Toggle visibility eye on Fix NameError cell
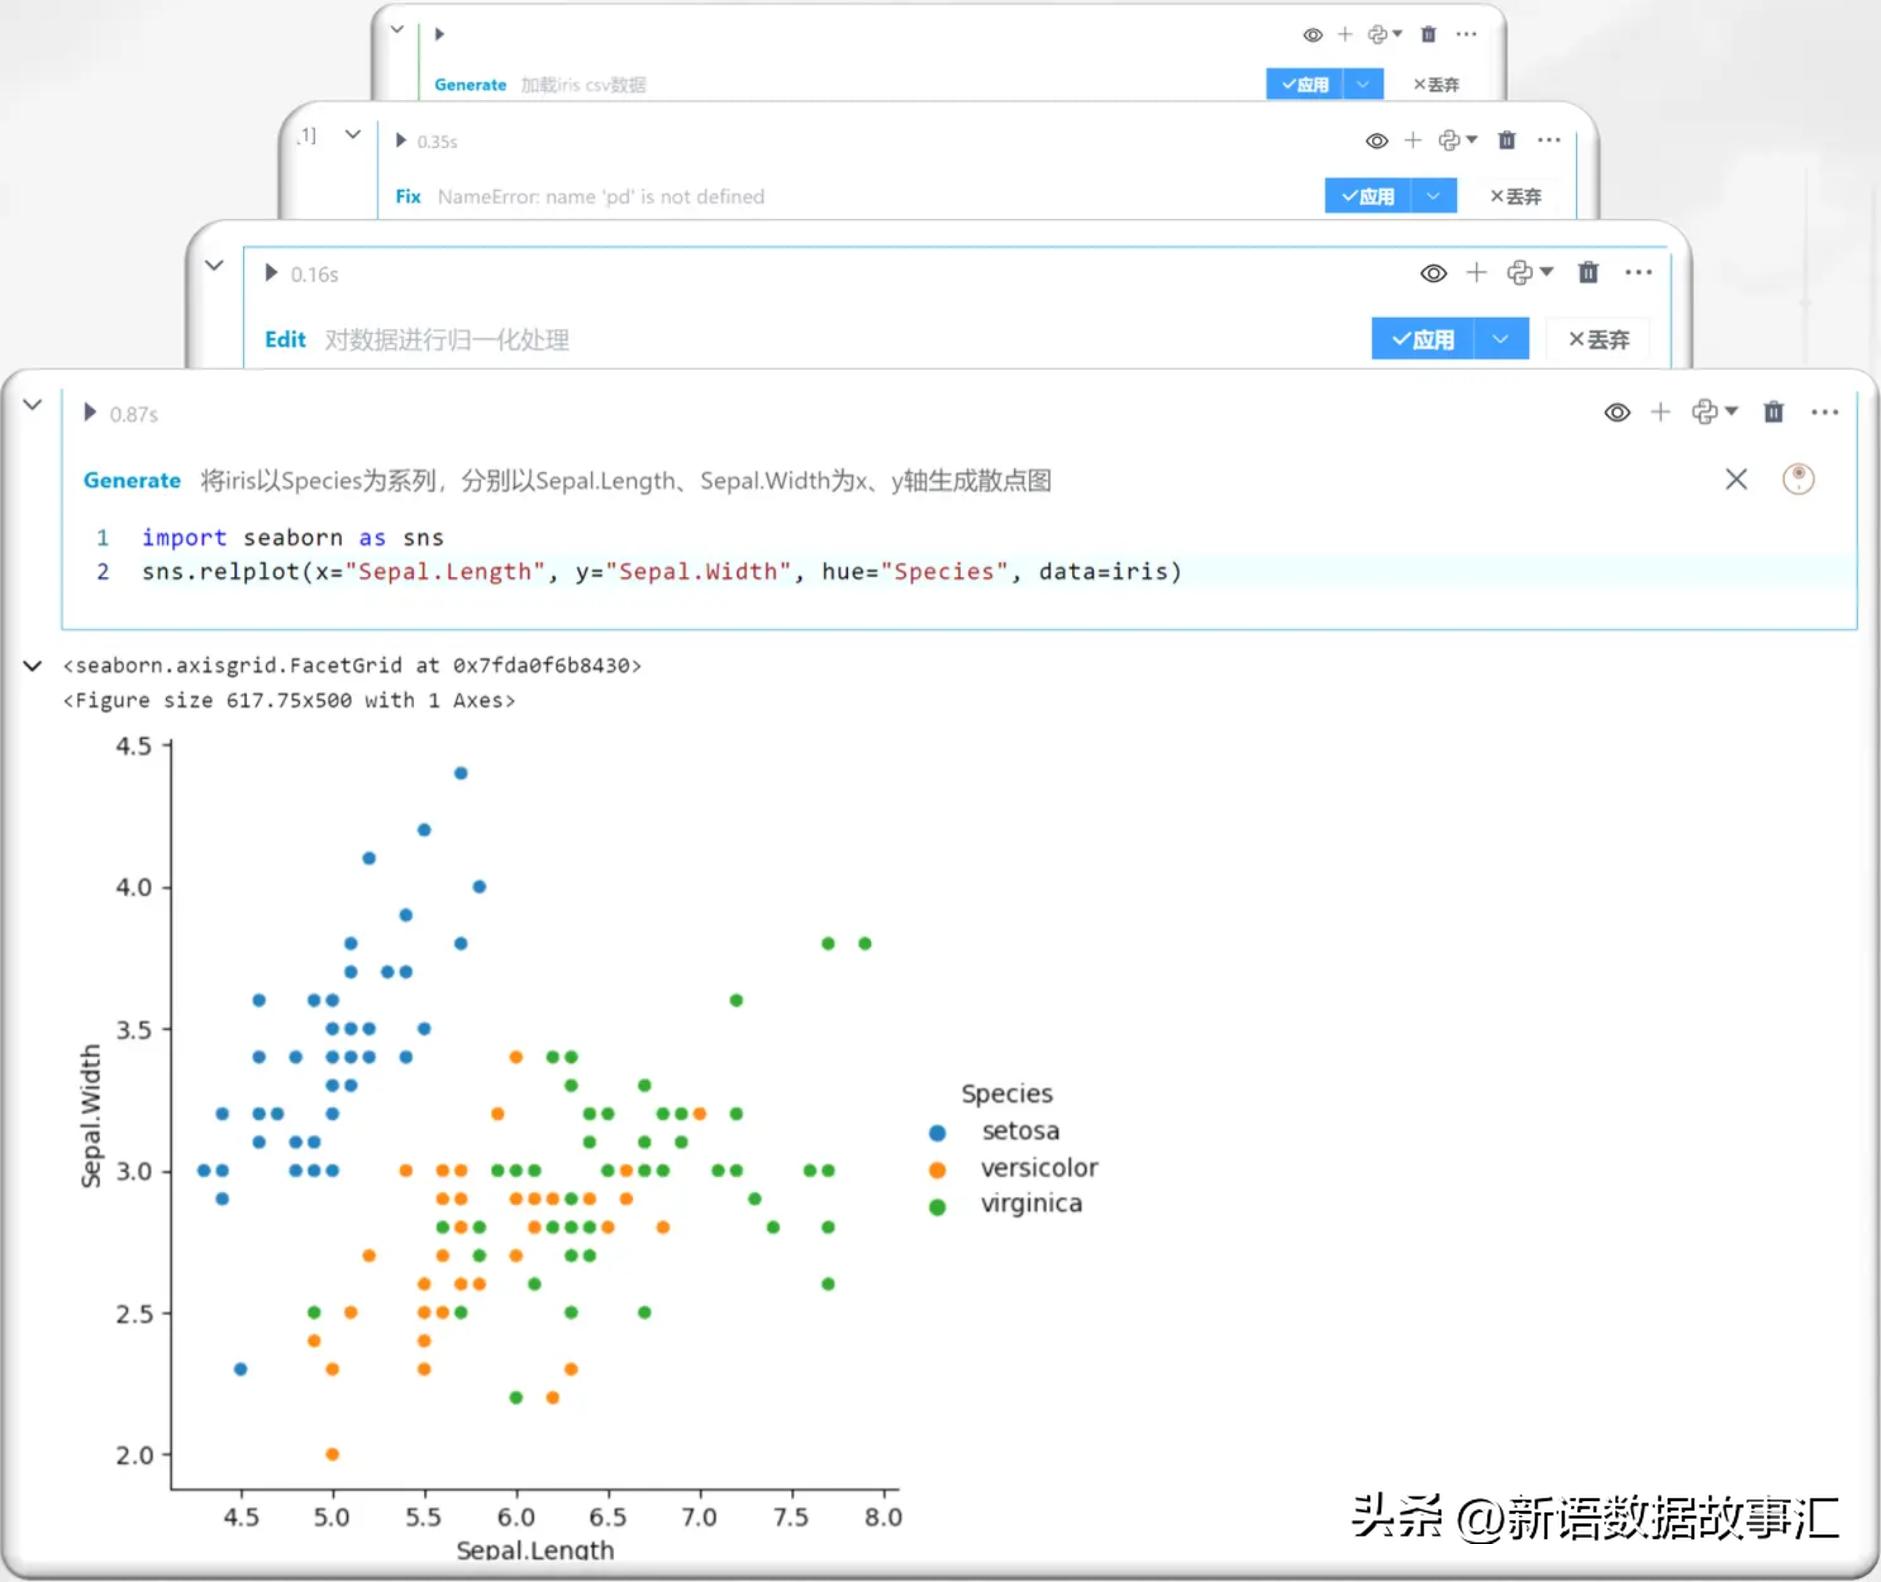1881x1582 pixels. pos(1376,141)
